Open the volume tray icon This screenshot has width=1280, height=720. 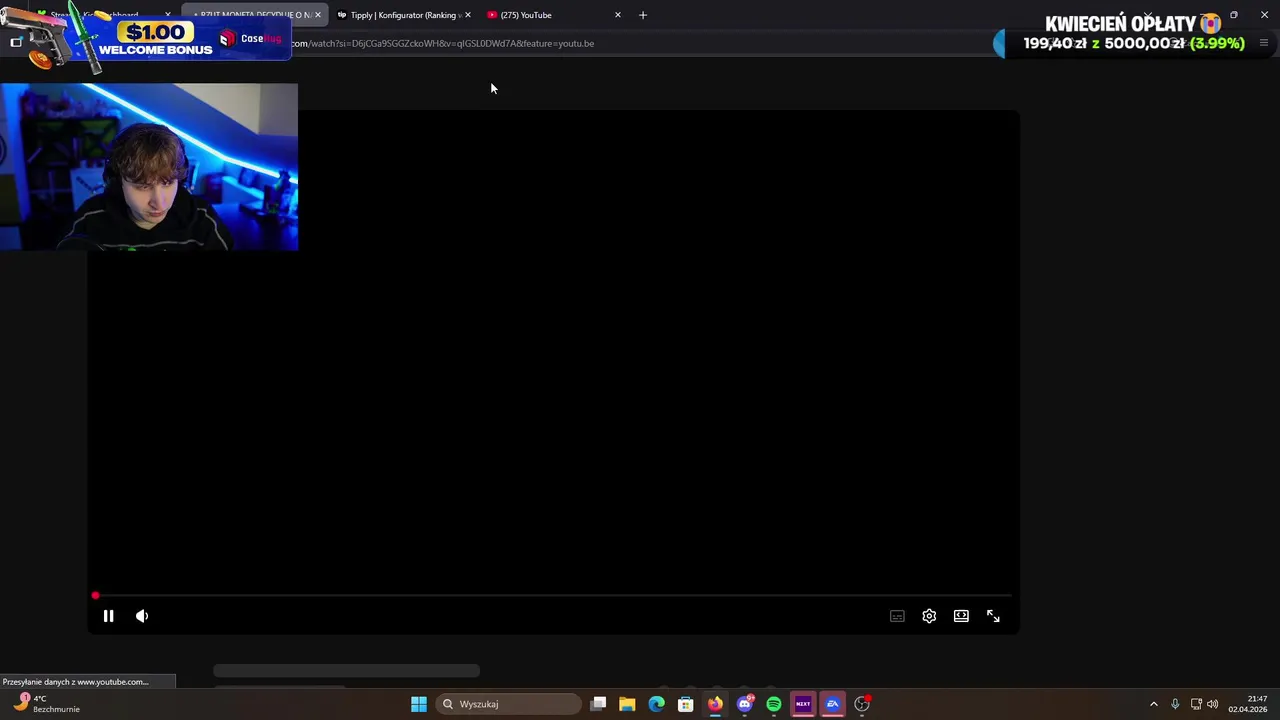click(1213, 704)
